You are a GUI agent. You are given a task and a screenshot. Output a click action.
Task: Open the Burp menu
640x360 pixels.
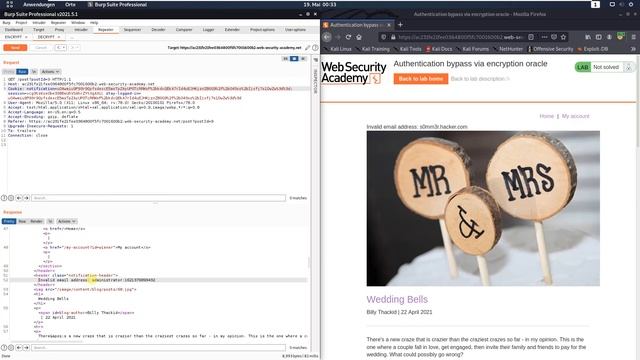pyautogui.click(x=7, y=23)
